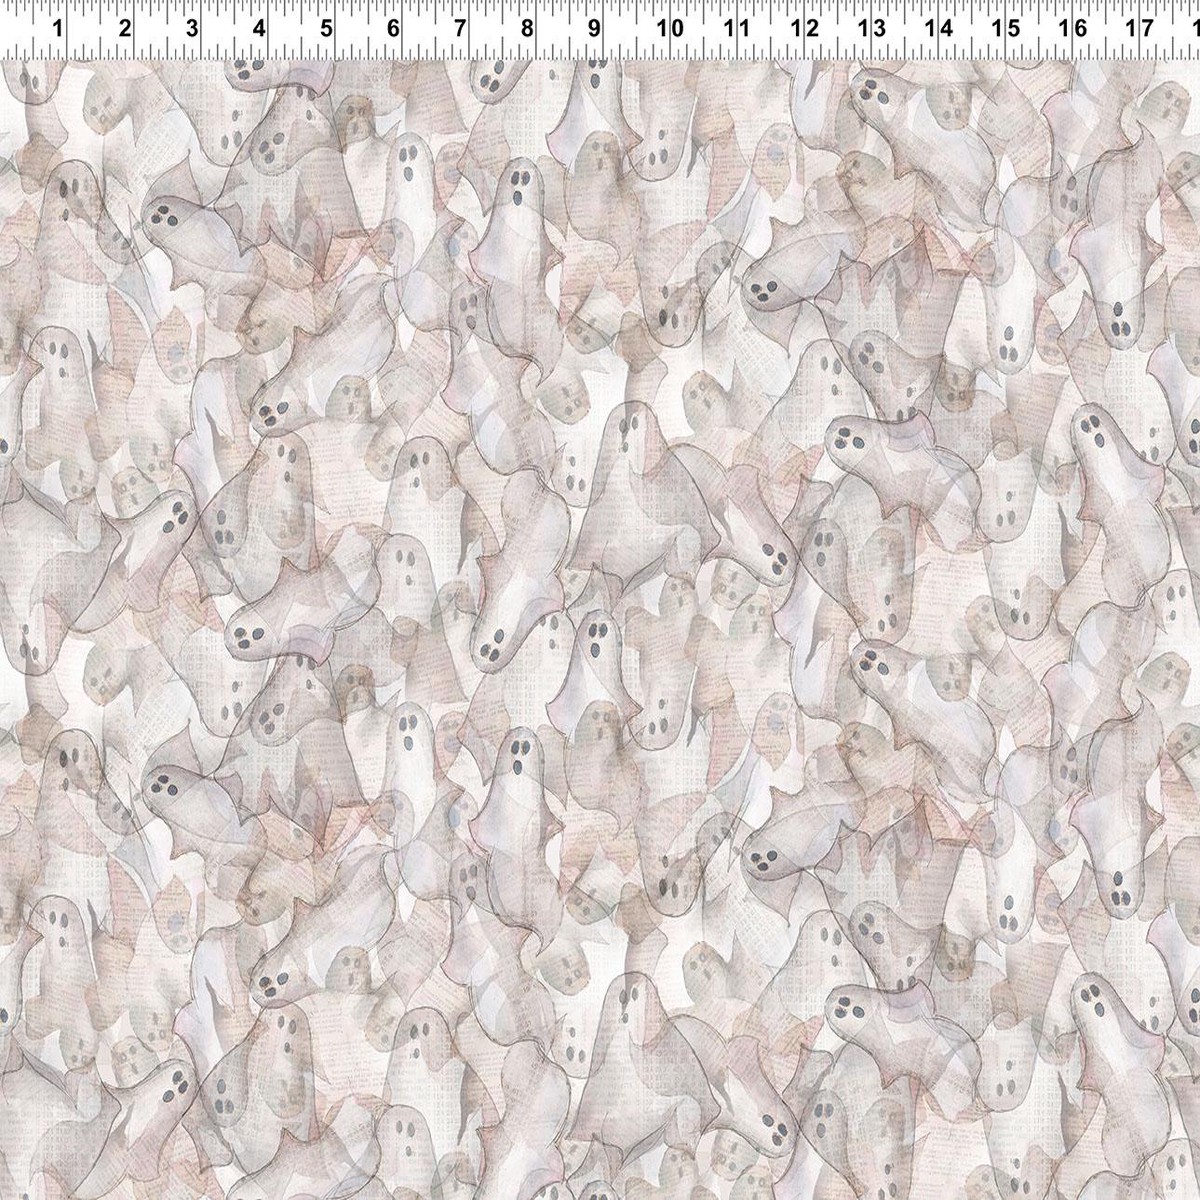
Task: Click the ruler number 5
Action: tap(326, 30)
